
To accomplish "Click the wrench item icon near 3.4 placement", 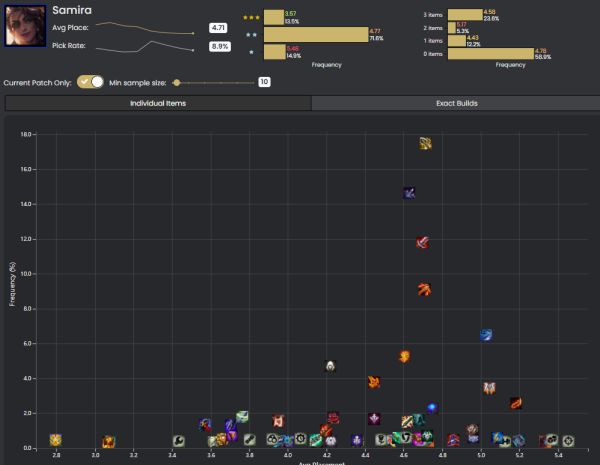I will click(x=178, y=440).
